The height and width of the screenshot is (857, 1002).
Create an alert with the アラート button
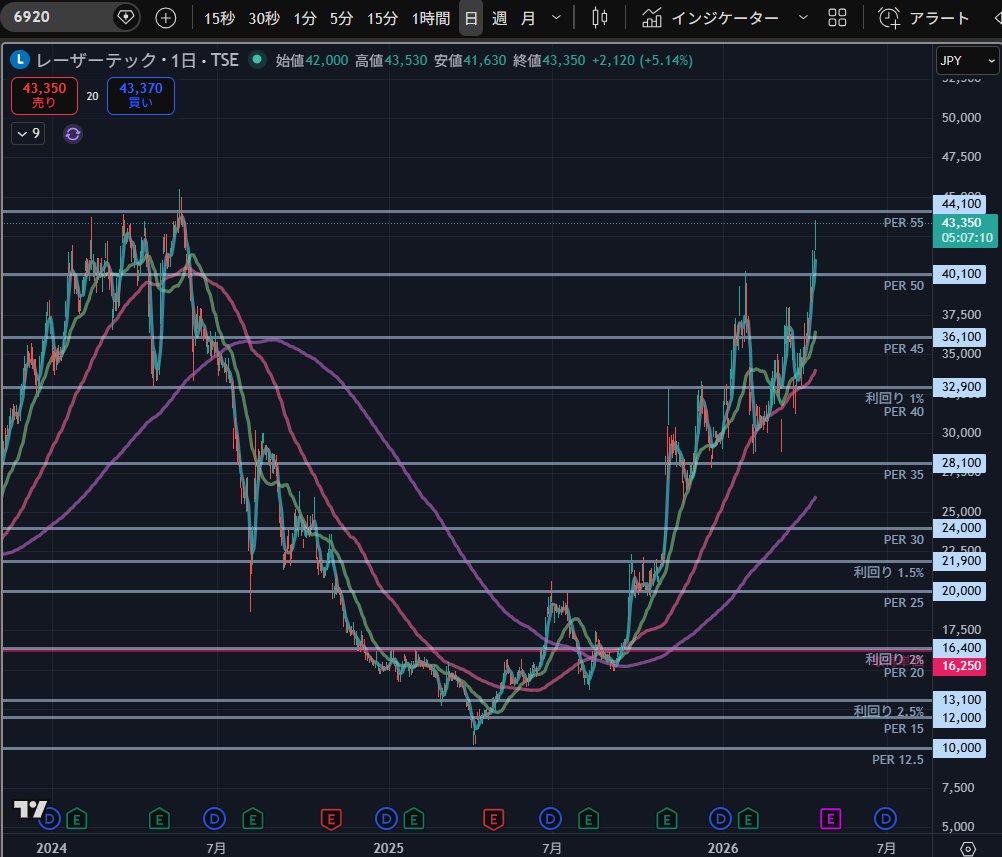923,18
